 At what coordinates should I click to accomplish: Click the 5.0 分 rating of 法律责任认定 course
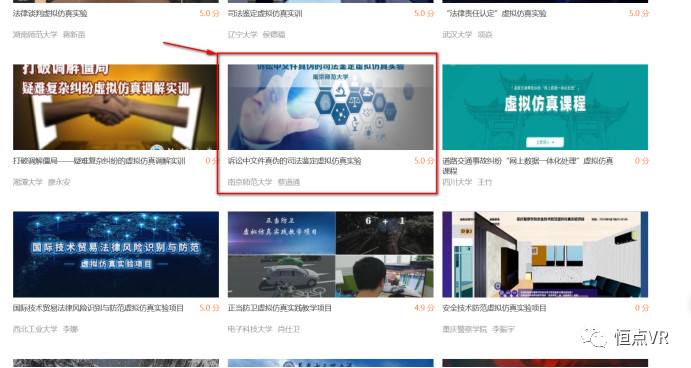point(639,14)
